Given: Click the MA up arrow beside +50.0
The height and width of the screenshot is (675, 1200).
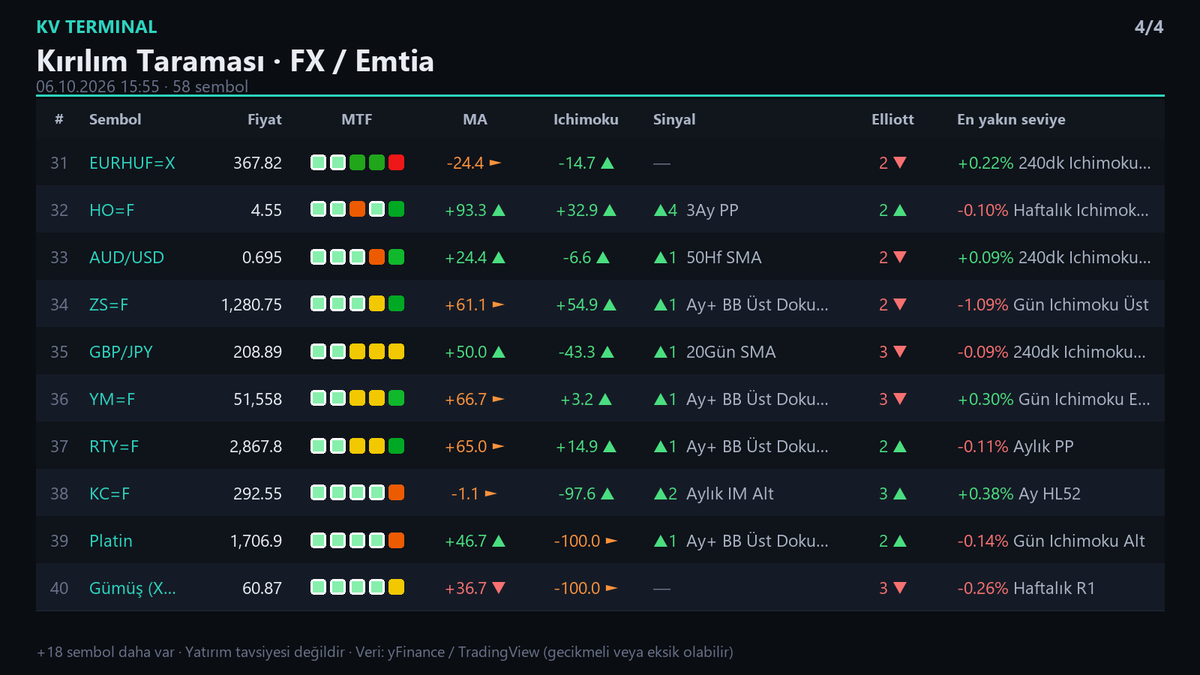Looking at the screenshot, I should [498, 352].
